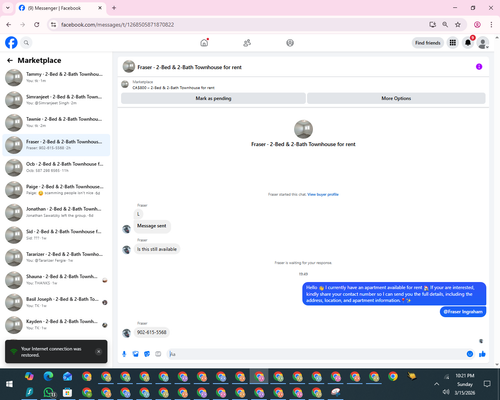Open Ocb townhouse conversation
Image resolution: width=500 pixels, height=400 pixels.
(x=56, y=167)
